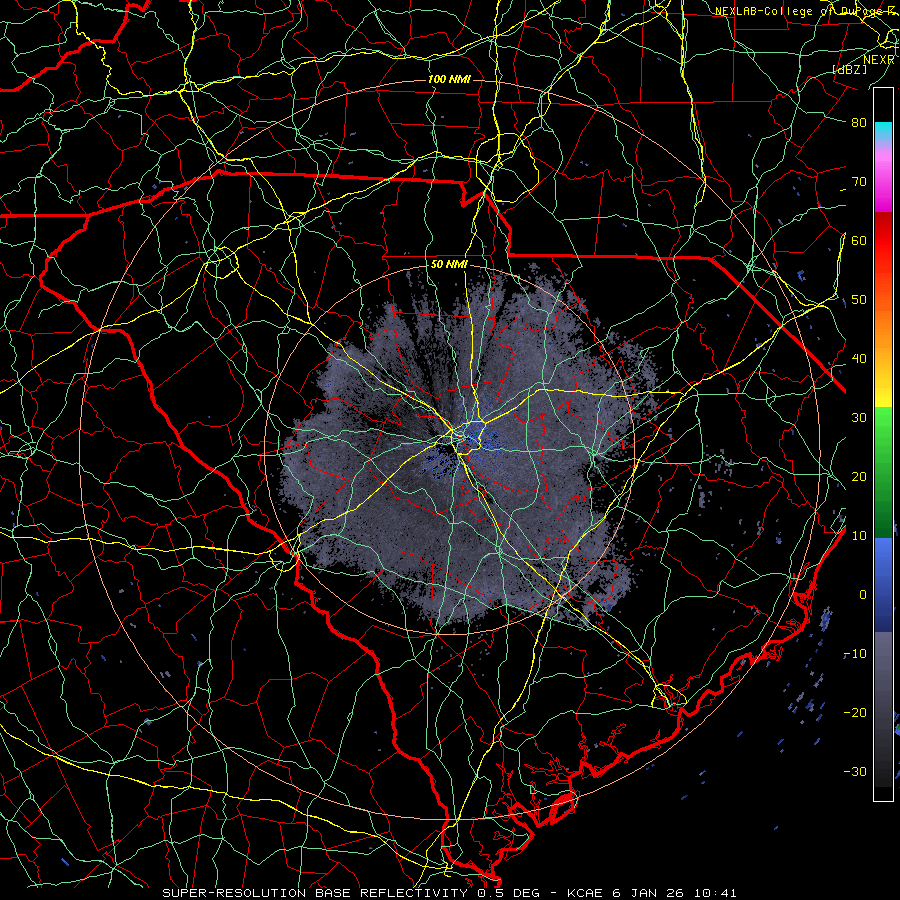
Task: Click the 50 NMI range ring label
Action: tap(449, 265)
